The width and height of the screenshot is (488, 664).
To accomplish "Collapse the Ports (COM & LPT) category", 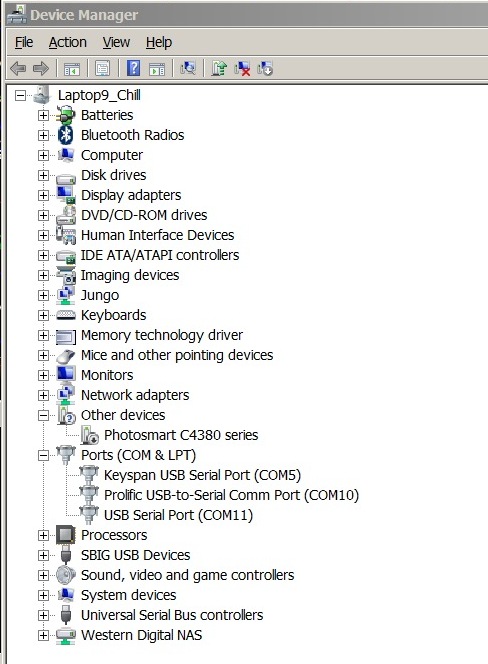I will tap(43, 456).
